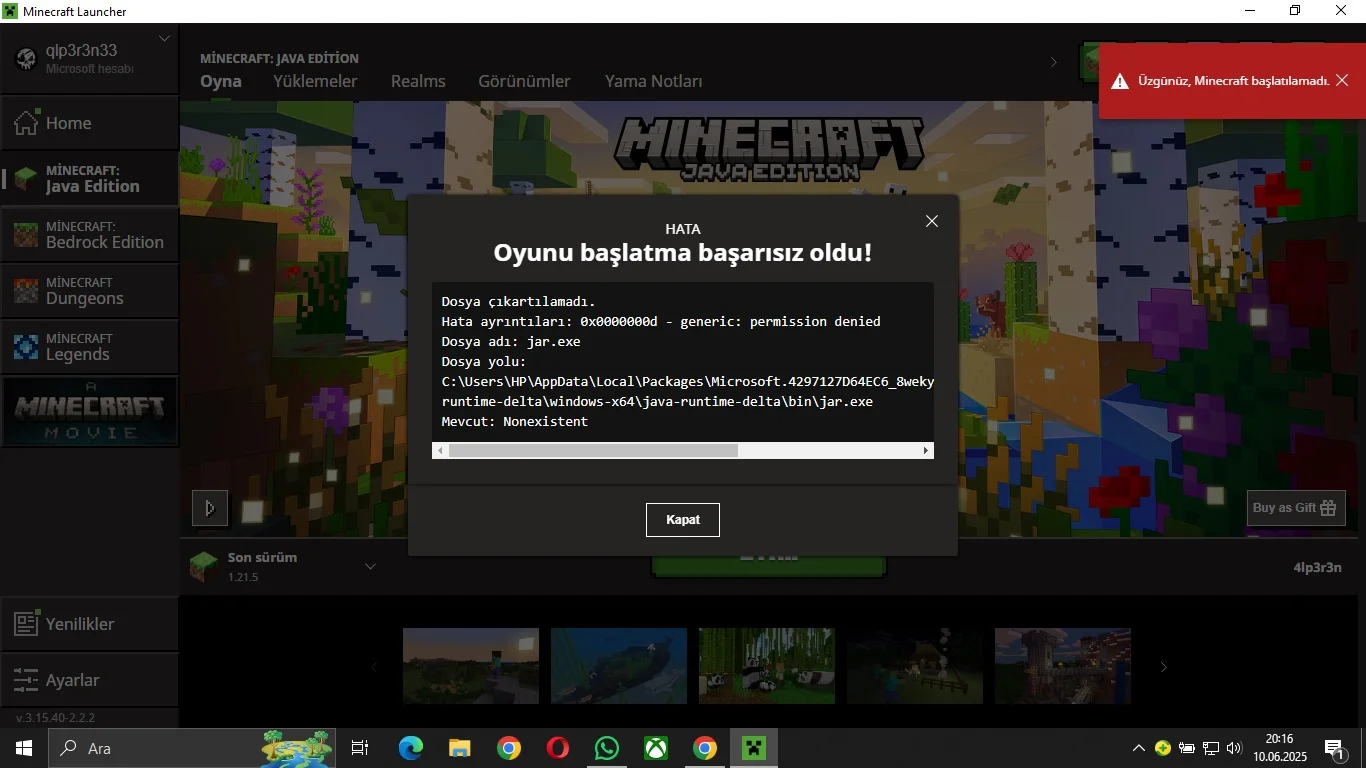
Task: Switch to the Oyna tab
Action: click(221, 81)
